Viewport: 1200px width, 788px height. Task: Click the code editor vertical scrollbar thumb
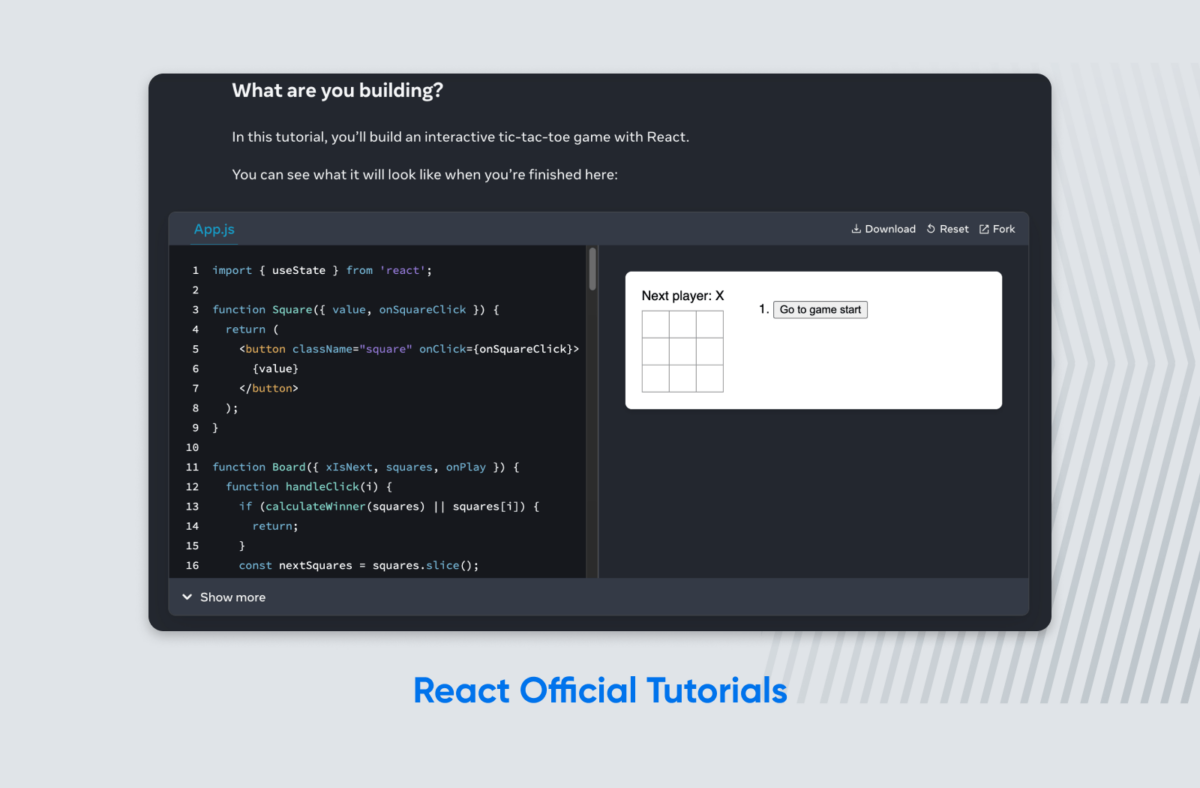592,269
